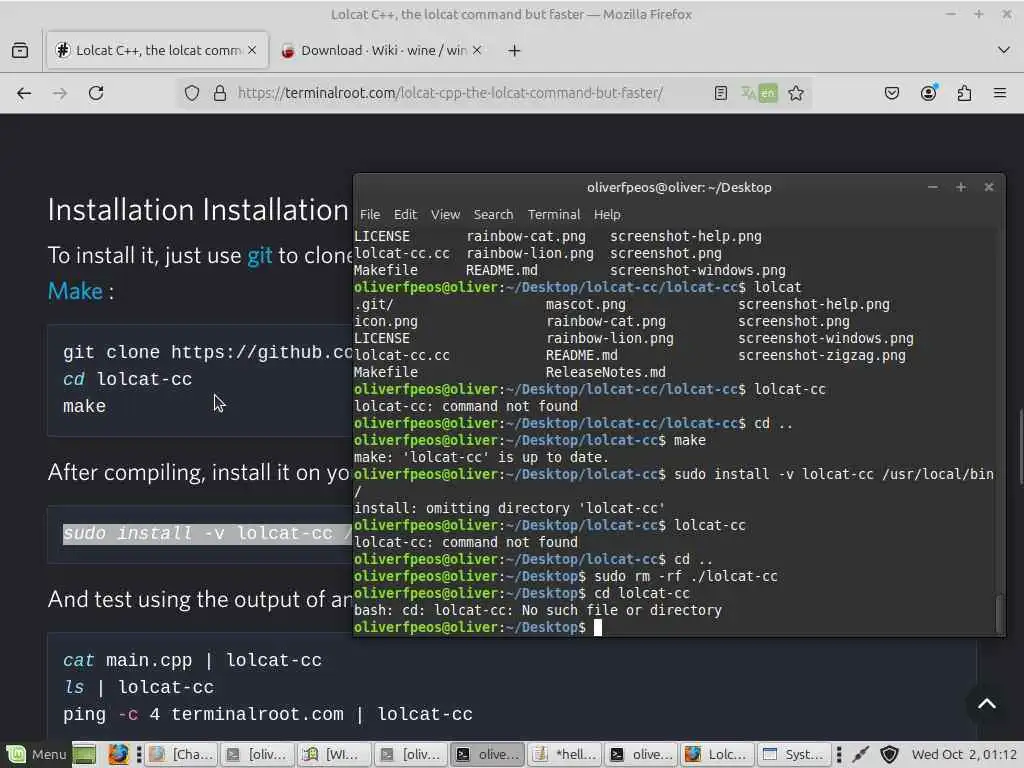Follow the git hyperlink in article

point(259,255)
